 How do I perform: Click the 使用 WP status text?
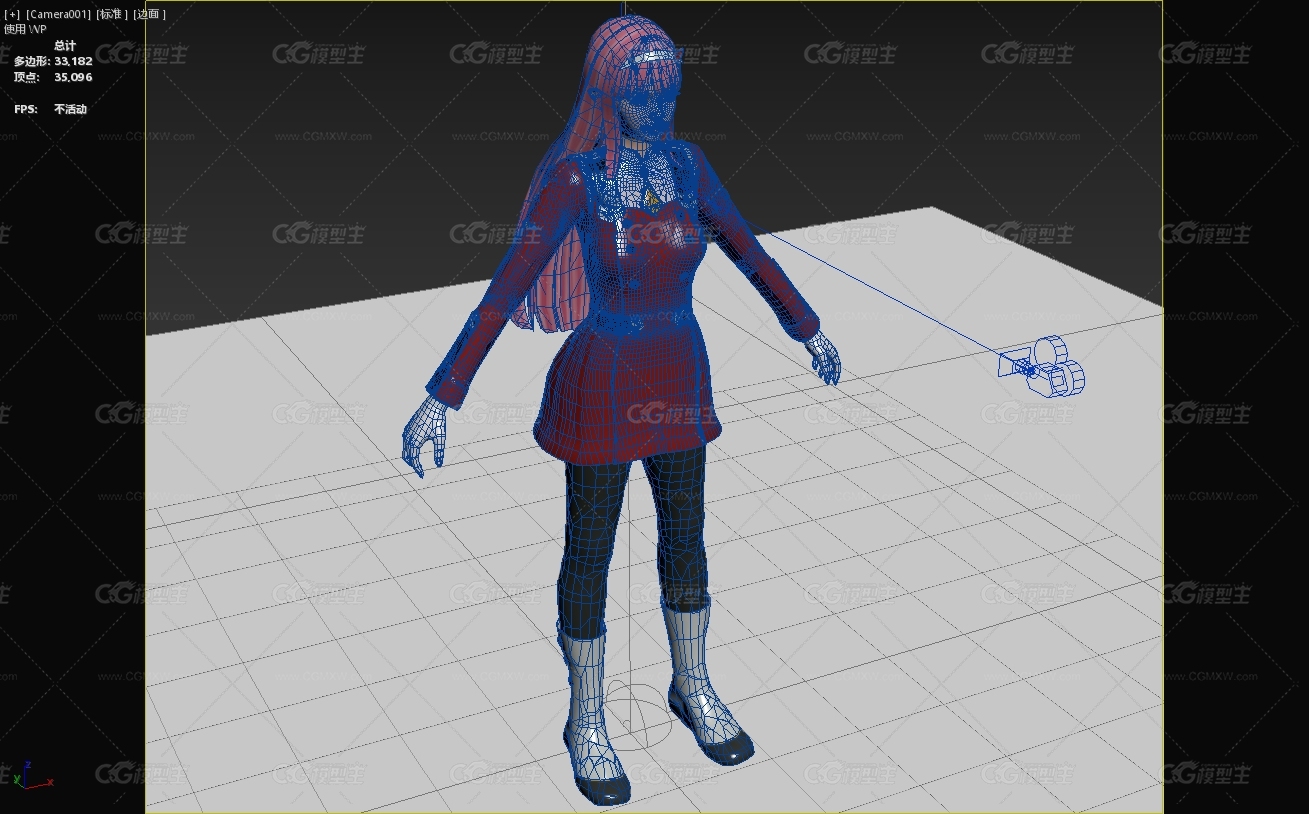[25, 29]
